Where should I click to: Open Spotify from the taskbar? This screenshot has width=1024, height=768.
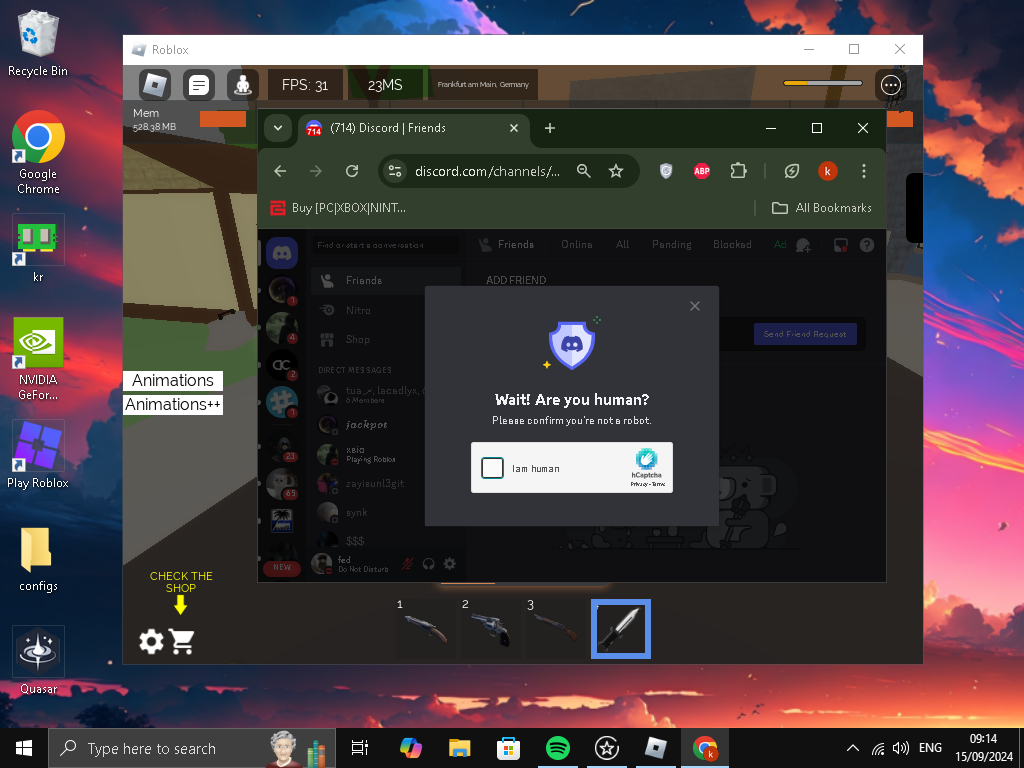tap(557, 748)
